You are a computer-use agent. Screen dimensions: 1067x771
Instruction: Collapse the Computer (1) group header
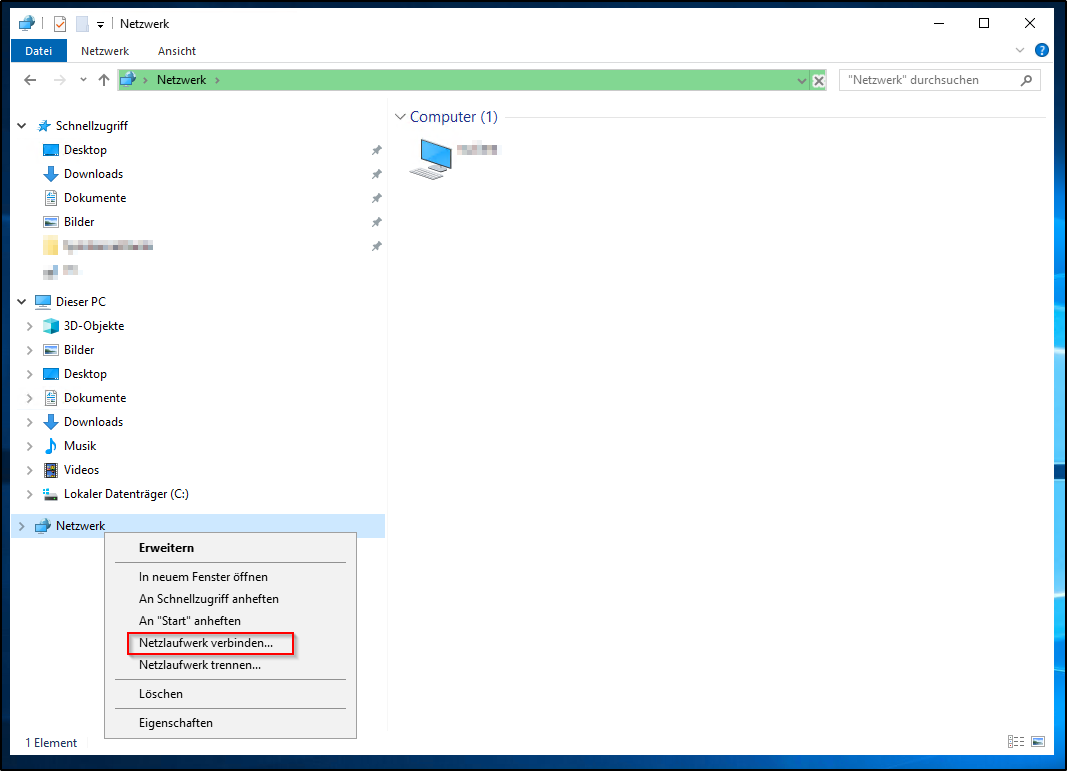coord(401,117)
